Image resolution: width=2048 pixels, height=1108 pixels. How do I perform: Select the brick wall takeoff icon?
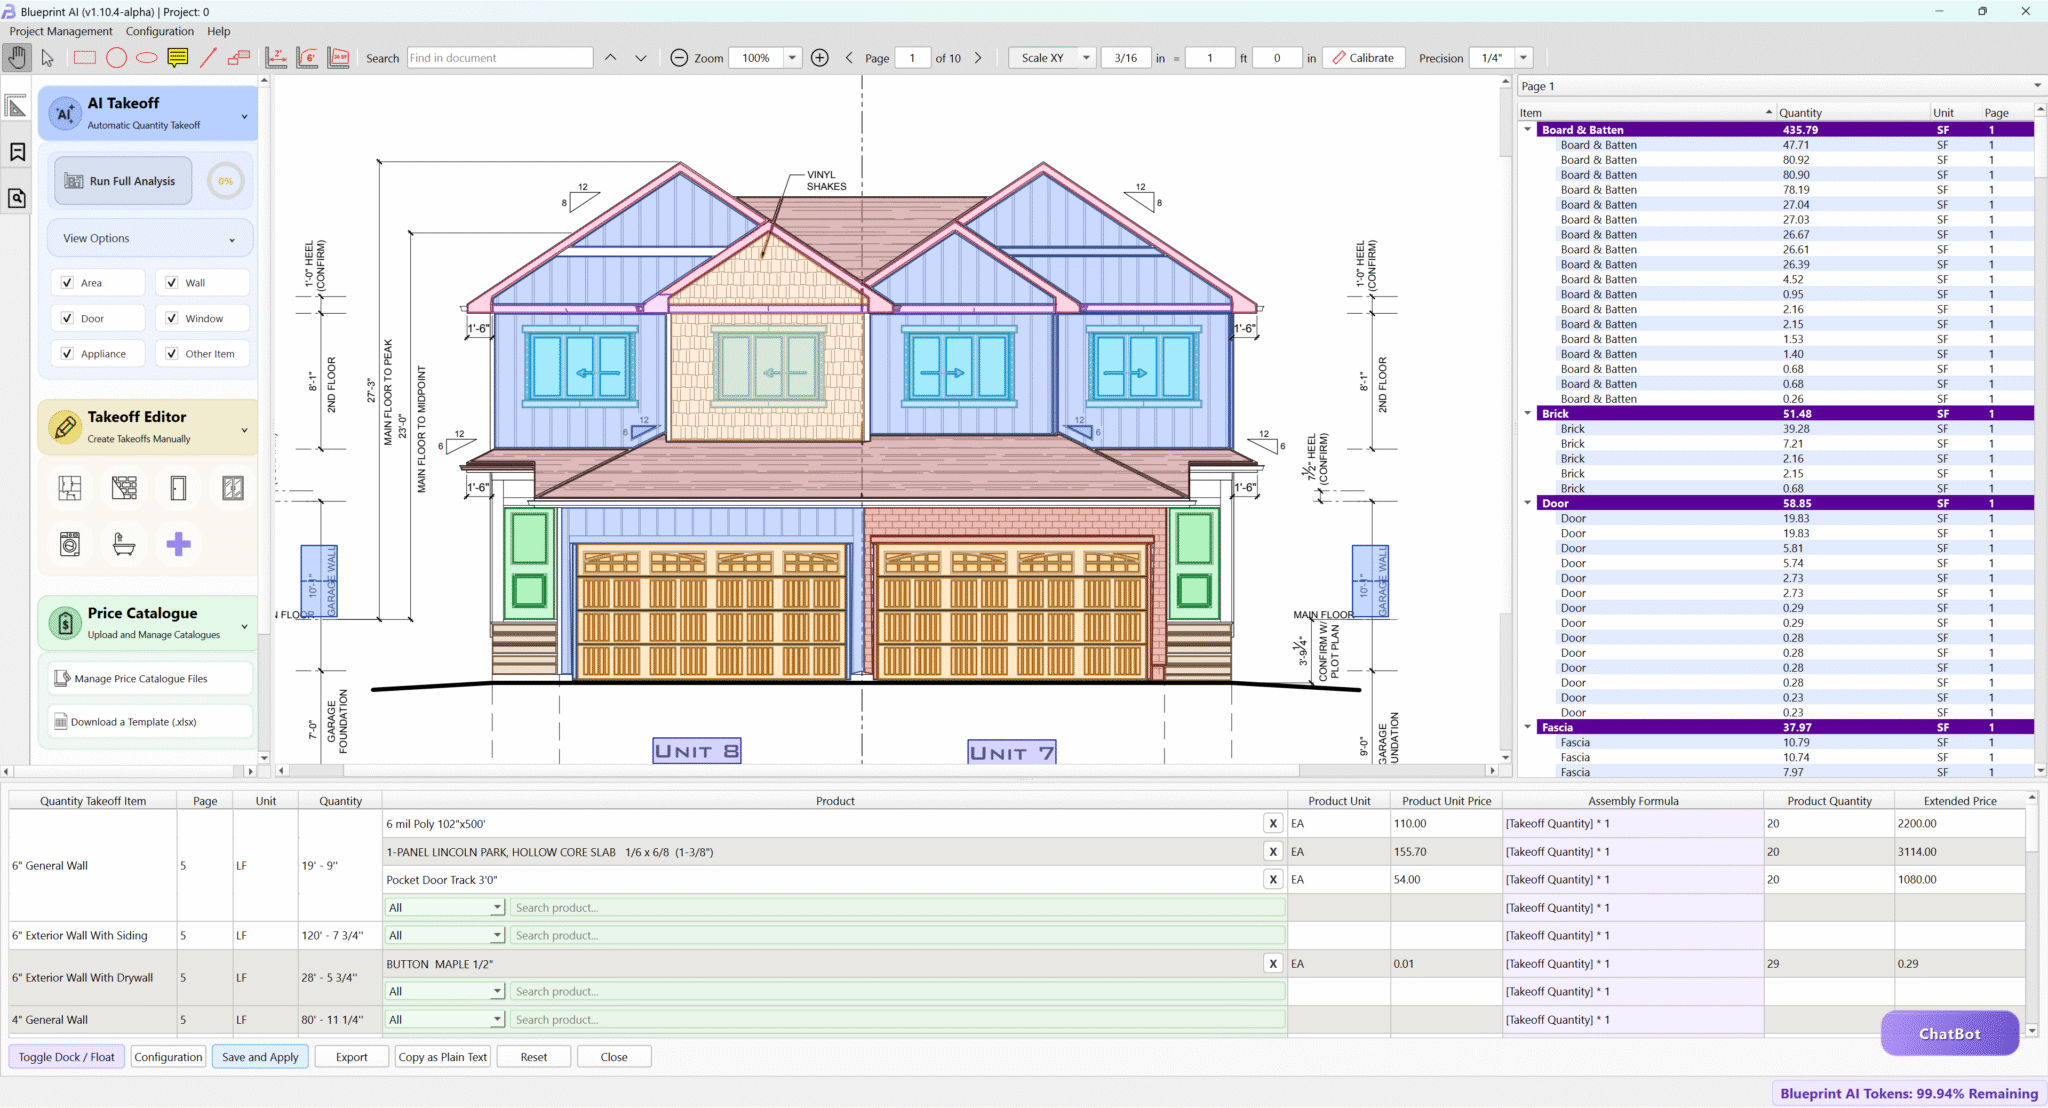pos(124,488)
